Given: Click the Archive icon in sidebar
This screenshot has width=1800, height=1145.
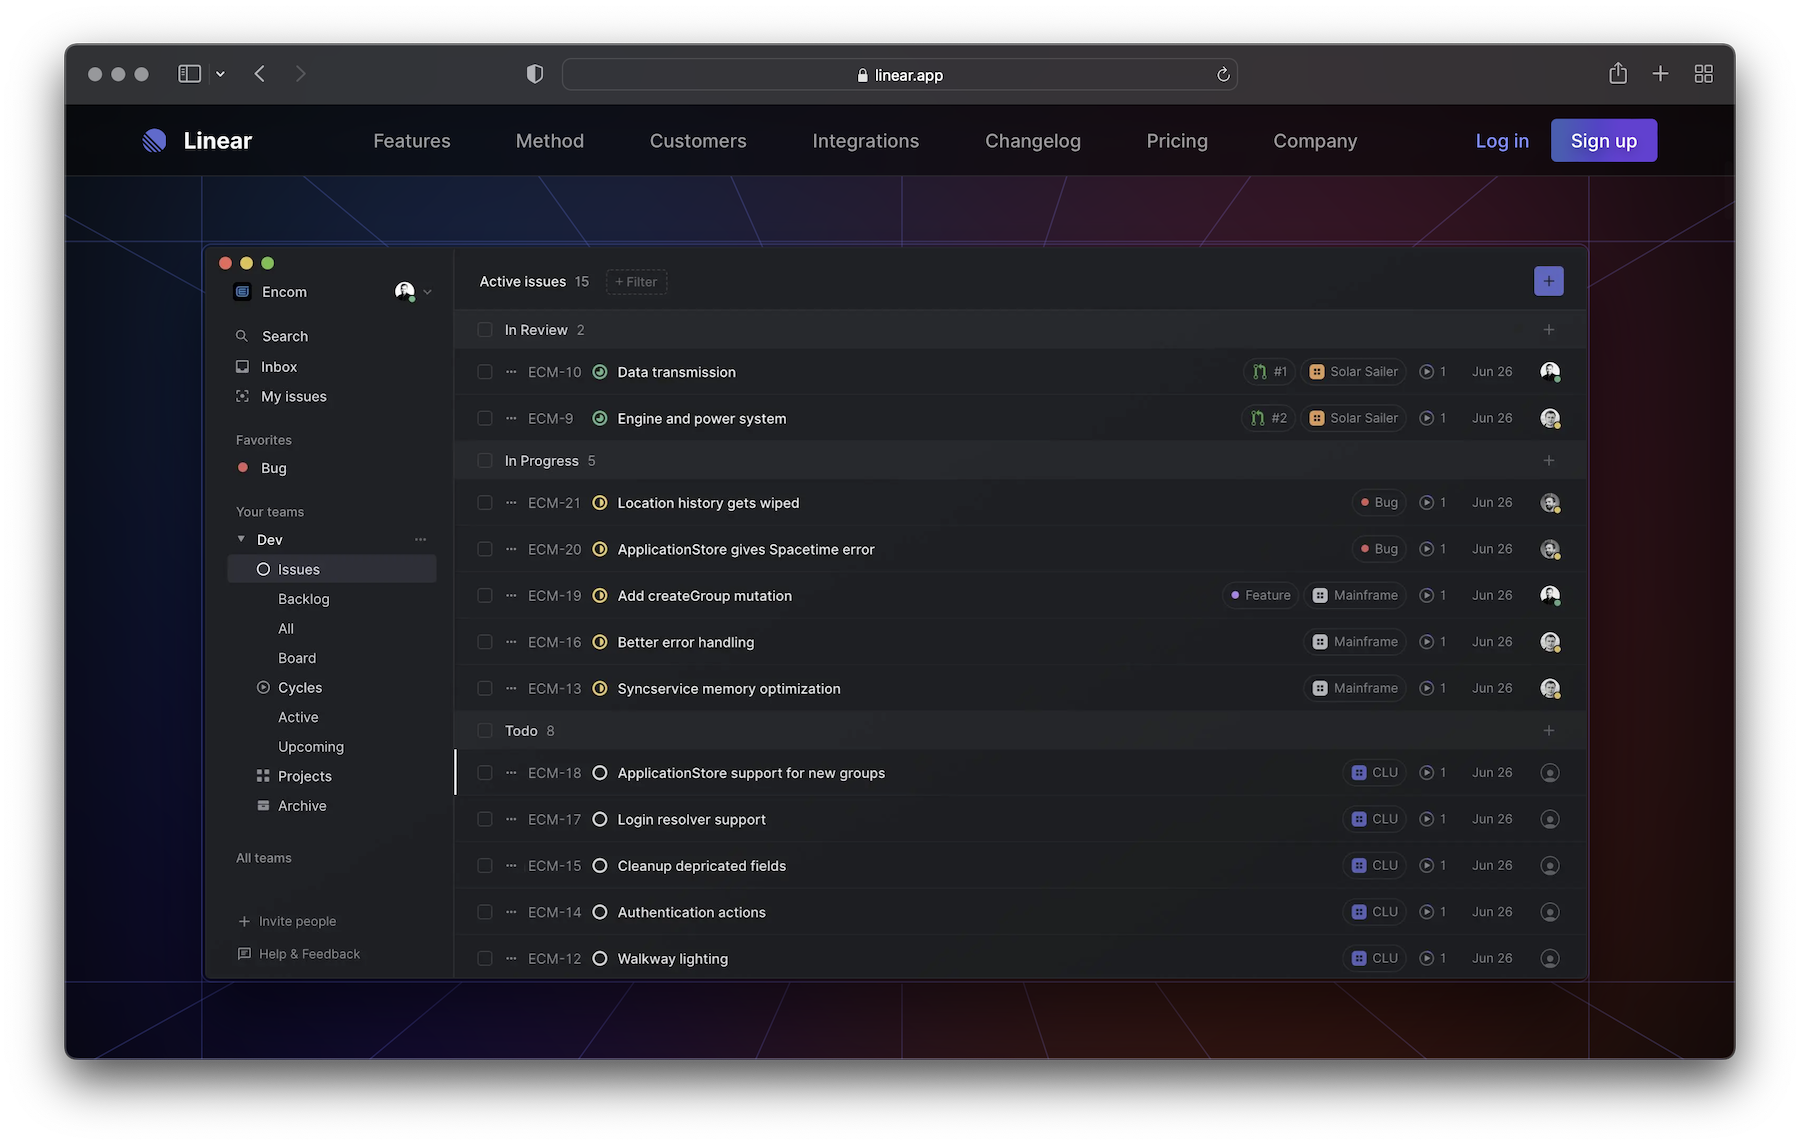Looking at the screenshot, I should pos(263,806).
